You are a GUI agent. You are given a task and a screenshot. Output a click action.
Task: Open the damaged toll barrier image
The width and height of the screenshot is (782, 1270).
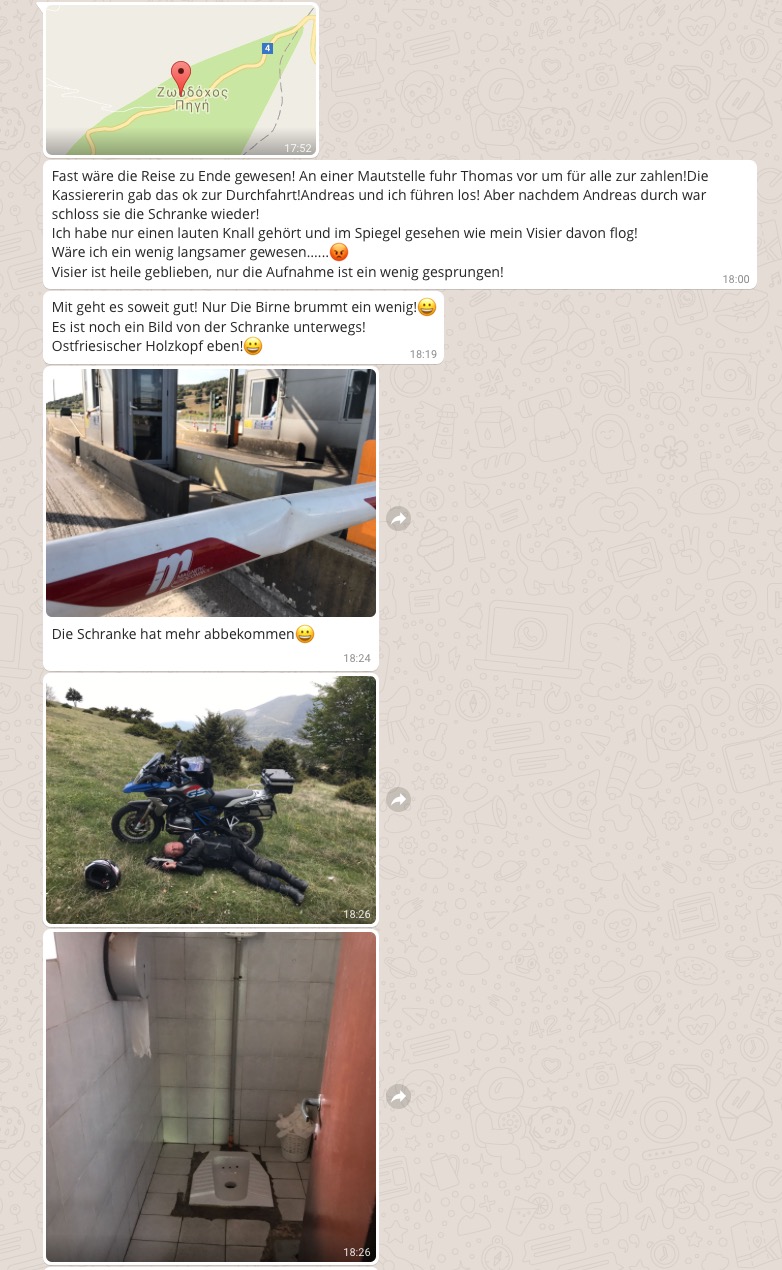211,493
